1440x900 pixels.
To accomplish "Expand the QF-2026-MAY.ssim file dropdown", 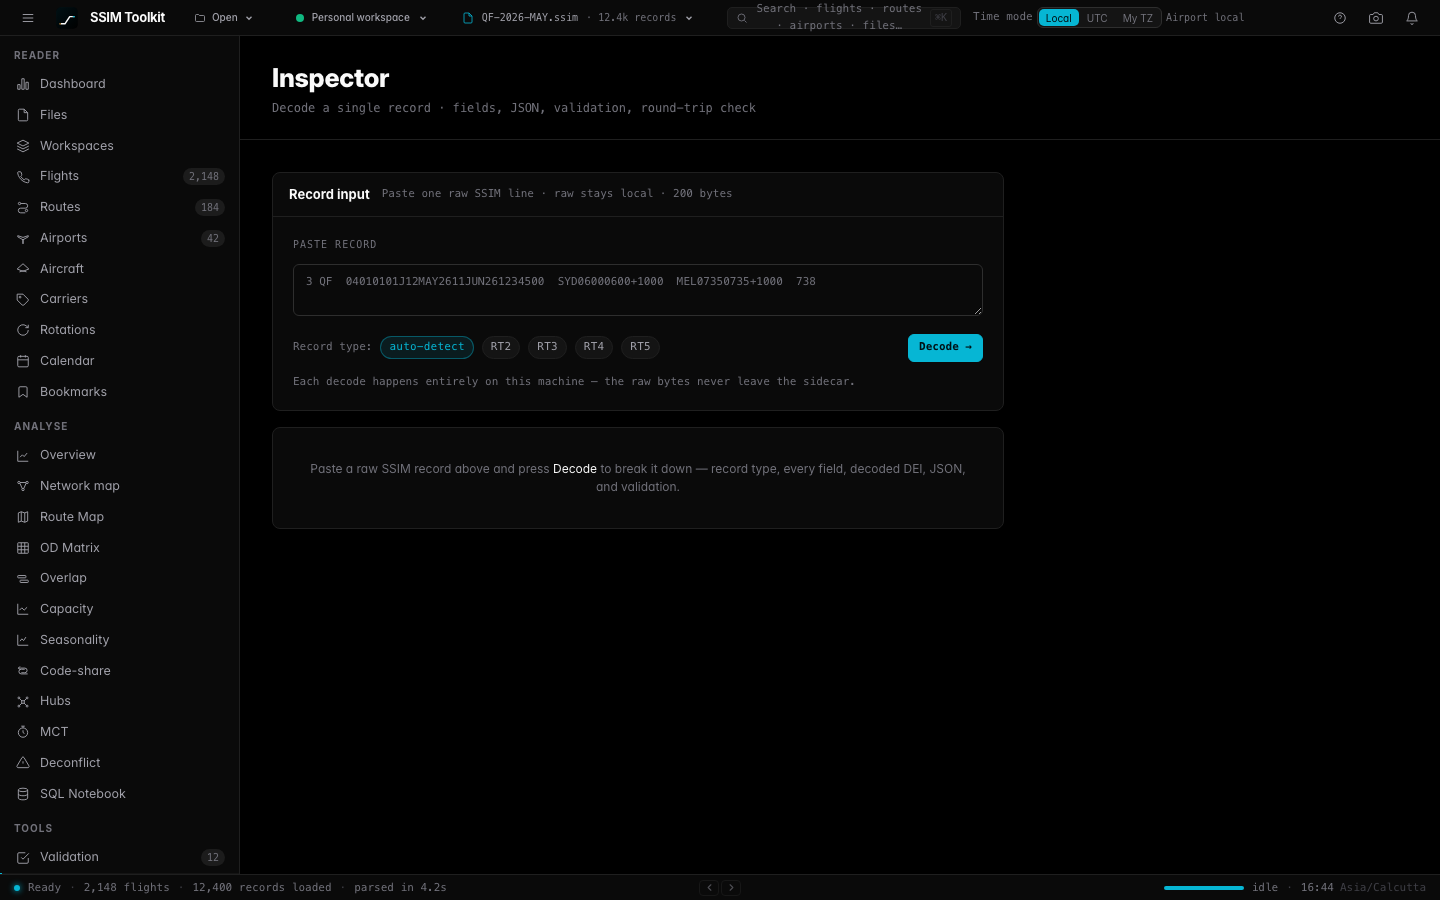I will coord(578,18).
